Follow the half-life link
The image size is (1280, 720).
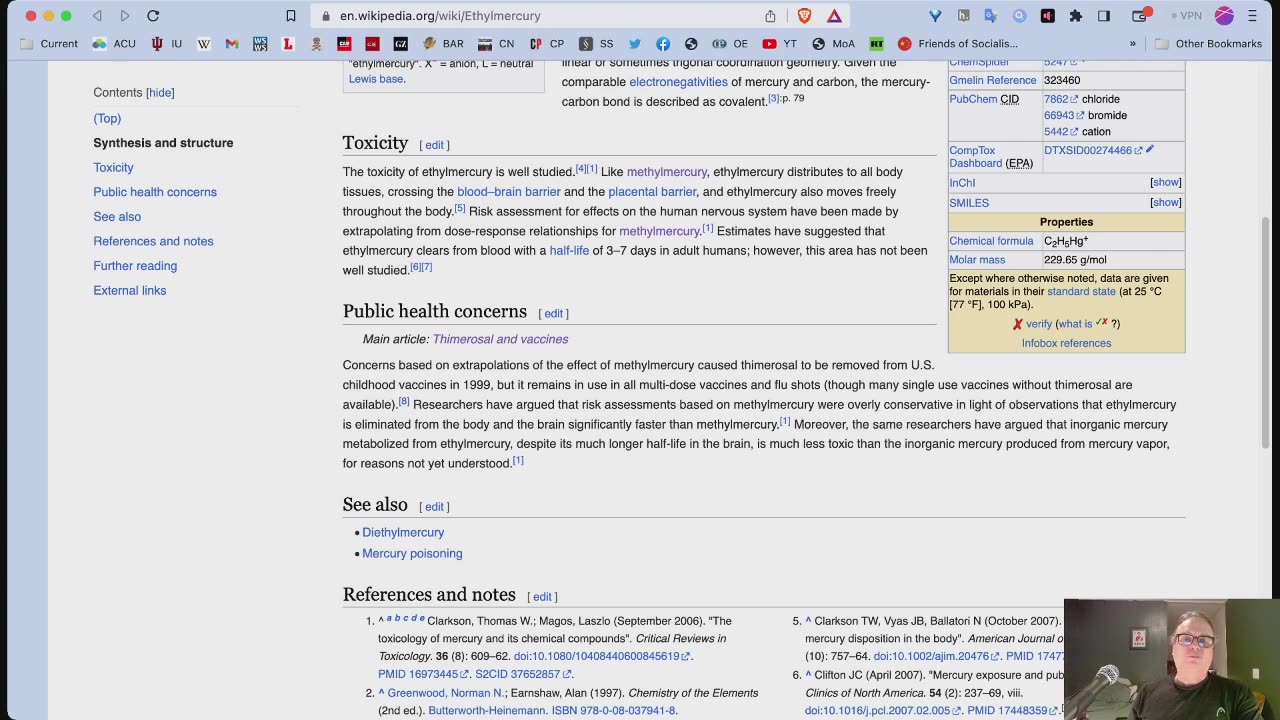569,251
